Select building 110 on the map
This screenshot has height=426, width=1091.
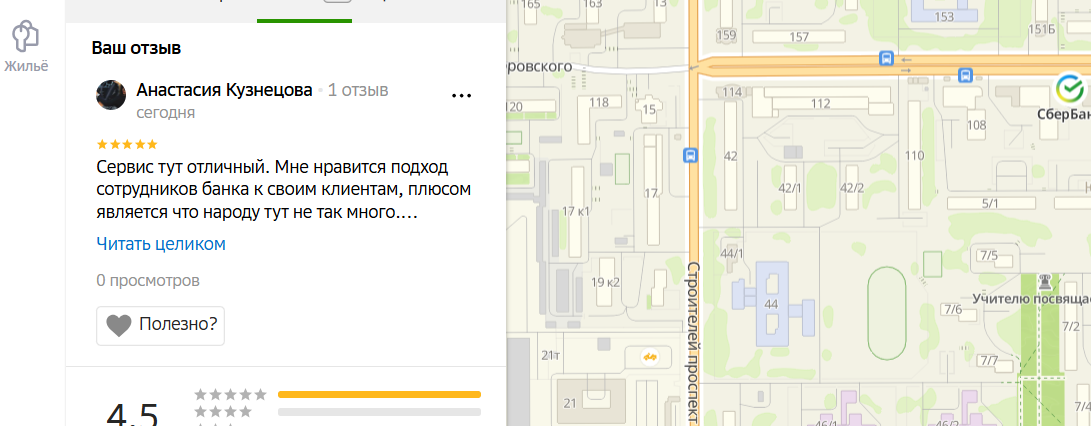coord(914,156)
